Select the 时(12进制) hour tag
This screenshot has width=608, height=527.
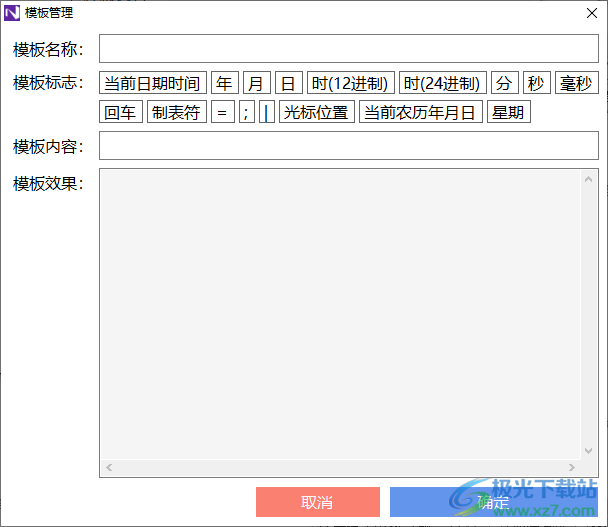[351, 83]
